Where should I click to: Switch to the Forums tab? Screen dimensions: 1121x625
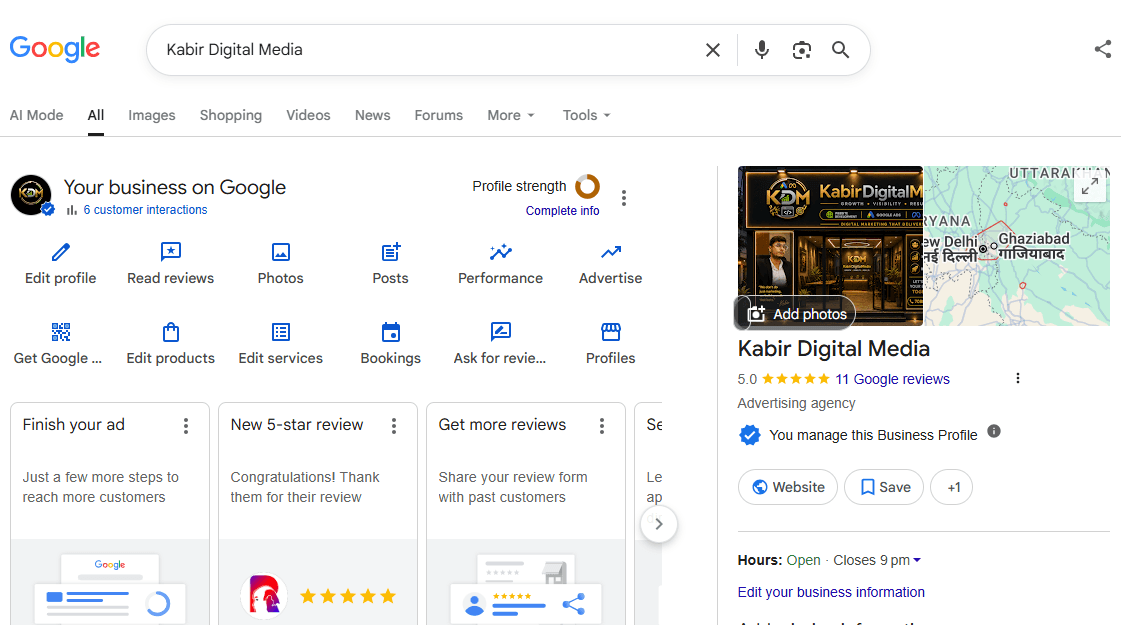pos(439,115)
